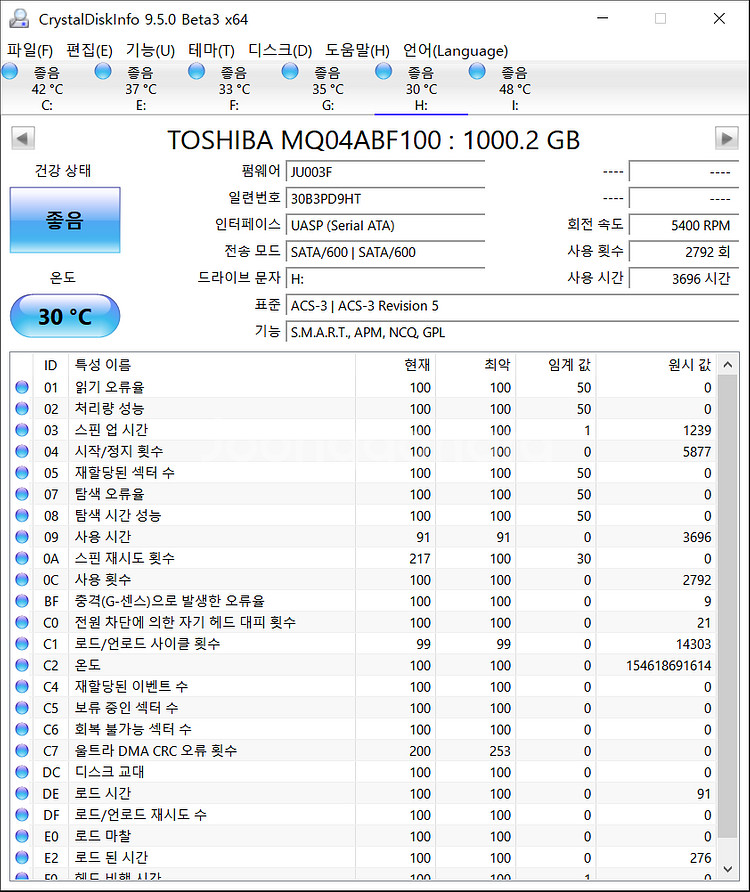Click the 최악 column header

pos(476,365)
